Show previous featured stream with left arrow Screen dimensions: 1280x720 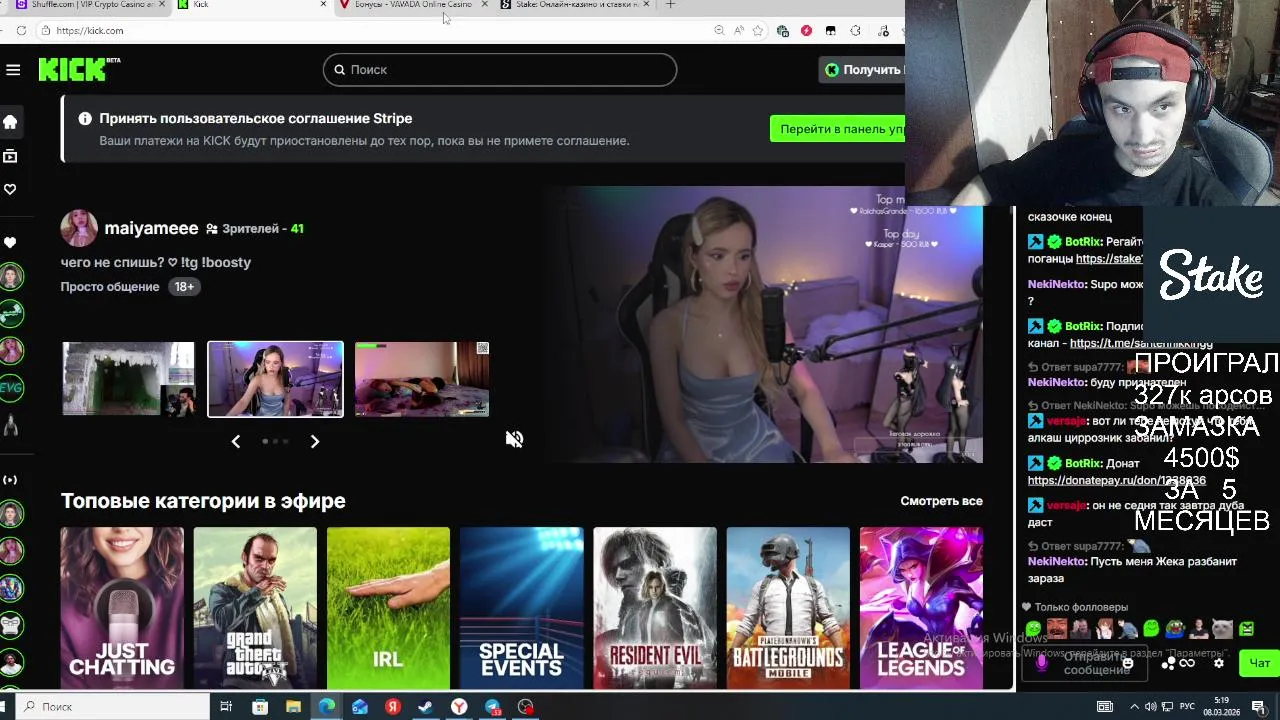click(x=236, y=441)
